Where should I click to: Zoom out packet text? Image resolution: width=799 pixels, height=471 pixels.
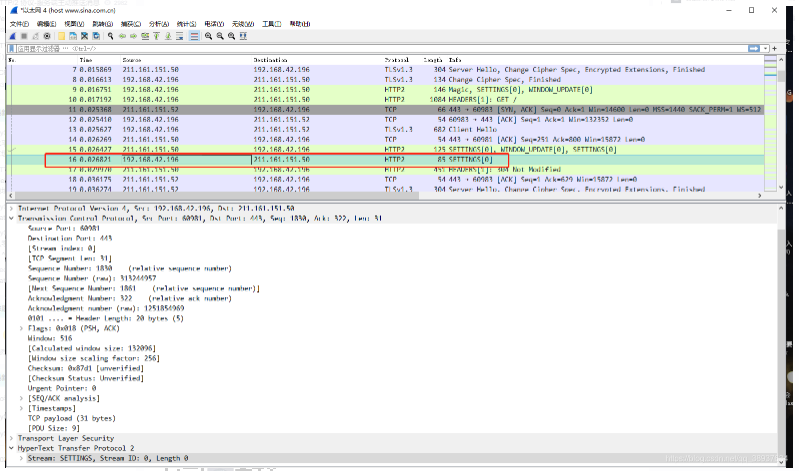pyautogui.click(x=220, y=36)
